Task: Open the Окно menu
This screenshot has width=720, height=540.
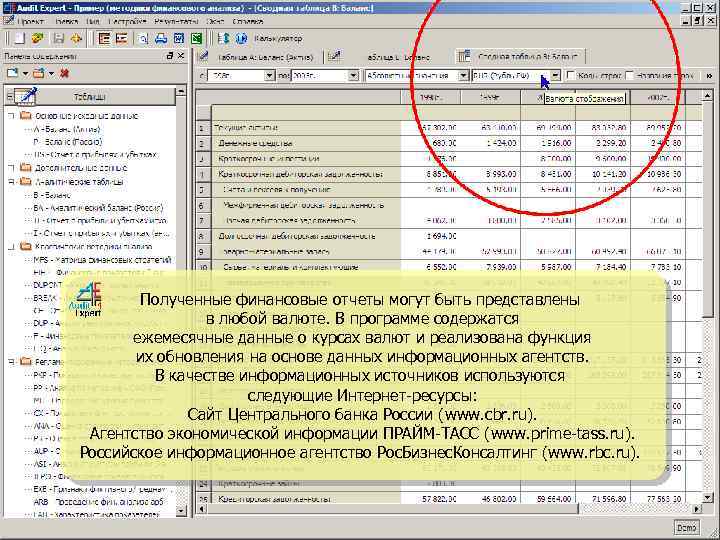Action: 215,21
